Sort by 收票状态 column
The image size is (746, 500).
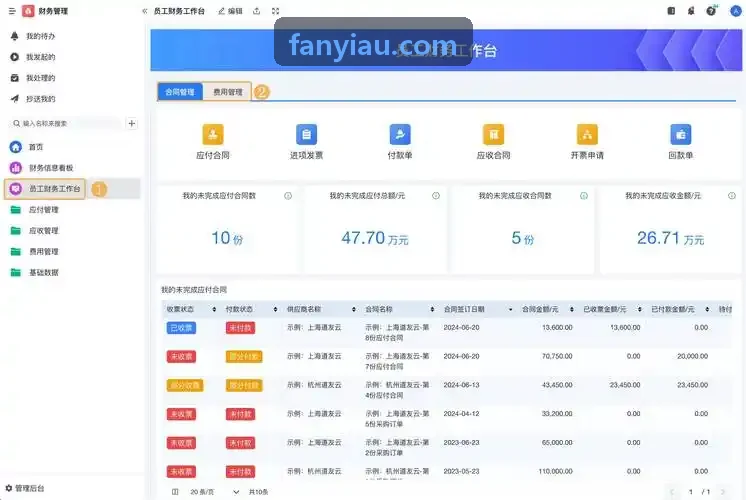coord(214,309)
